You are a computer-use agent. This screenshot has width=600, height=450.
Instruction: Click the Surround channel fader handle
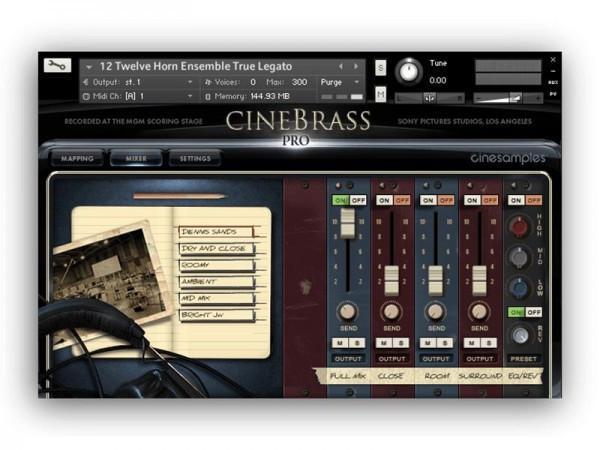point(479,280)
